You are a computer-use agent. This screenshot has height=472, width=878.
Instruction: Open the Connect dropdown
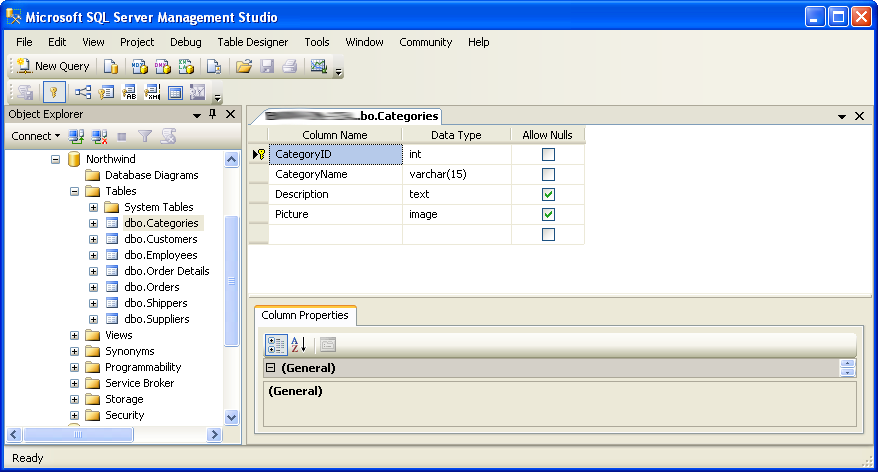click(36, 136)
